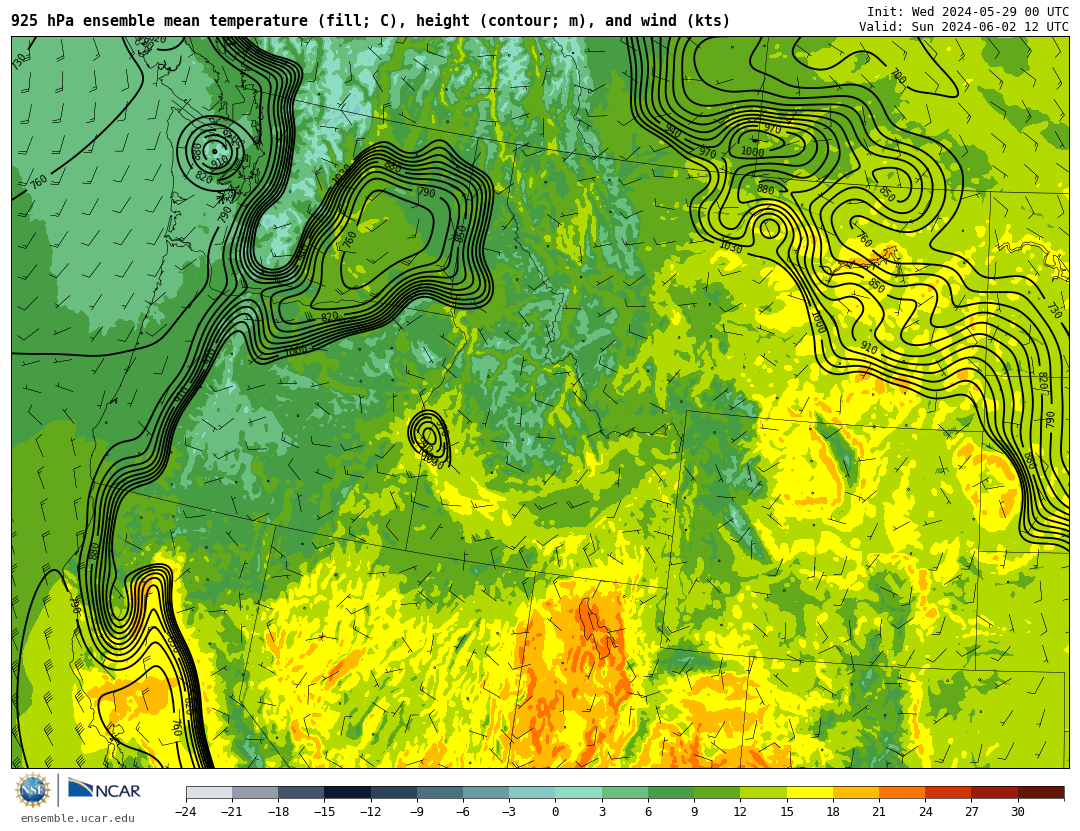Click the colorbar tick label '-24'
1080x831 pixels.
pyautogui.click(x=186, y=812)
